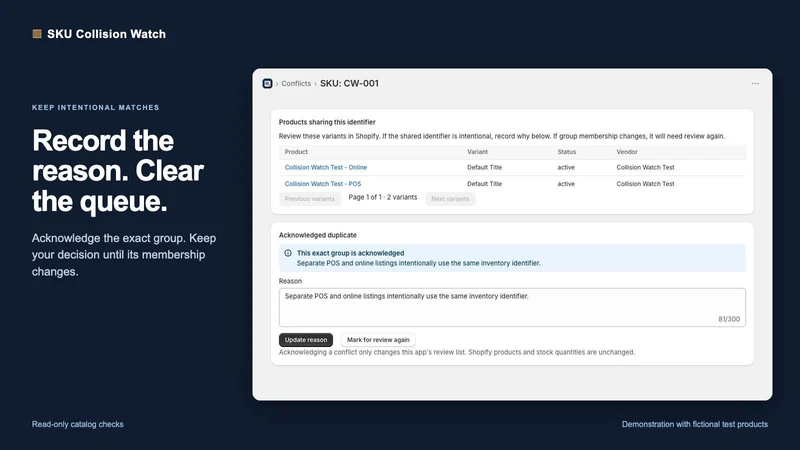This screenshot has height=450, width=800.
Task: Click the 'Reason' field label
Action: tap(290, 281)
